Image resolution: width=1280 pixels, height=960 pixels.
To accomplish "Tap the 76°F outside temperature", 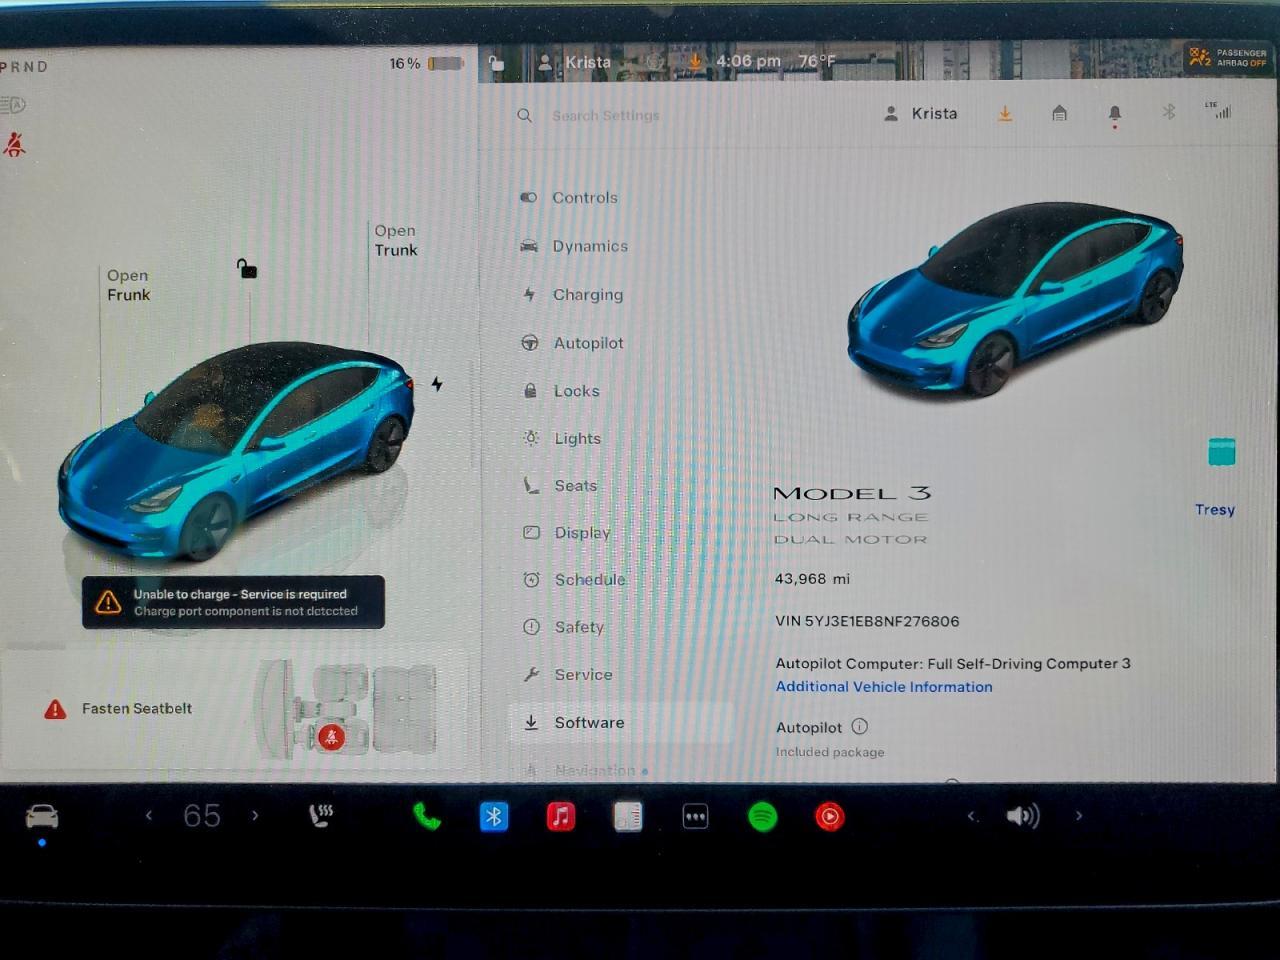I will pos(817,61).
